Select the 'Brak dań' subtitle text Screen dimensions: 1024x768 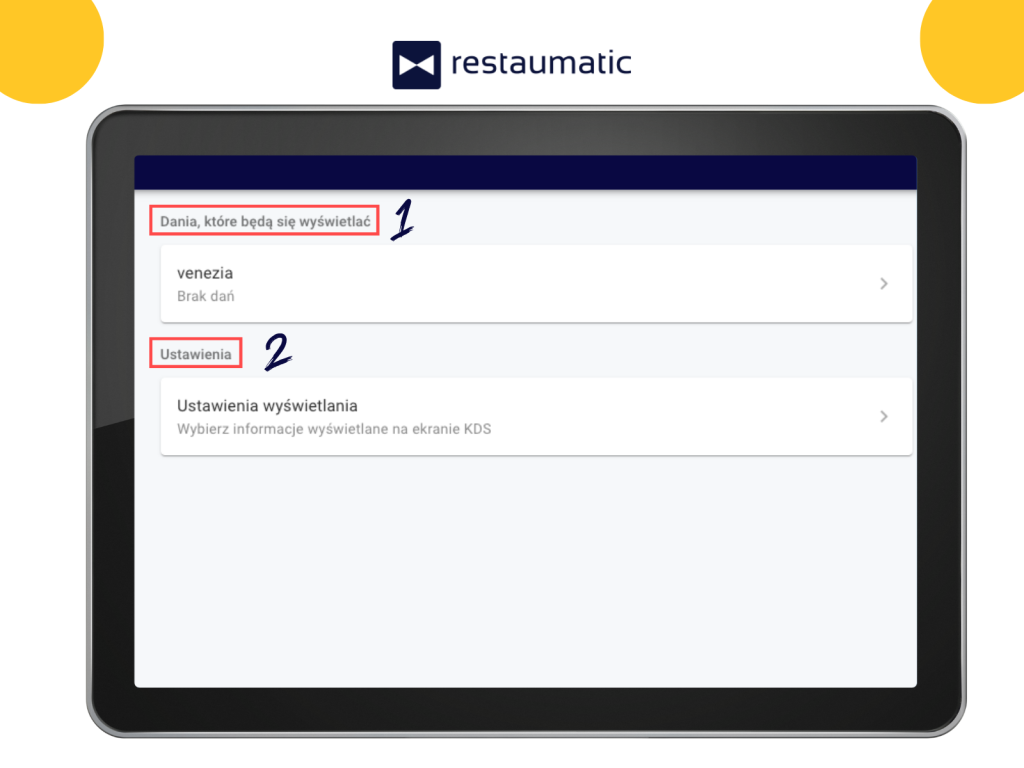[x=206, y=296]
